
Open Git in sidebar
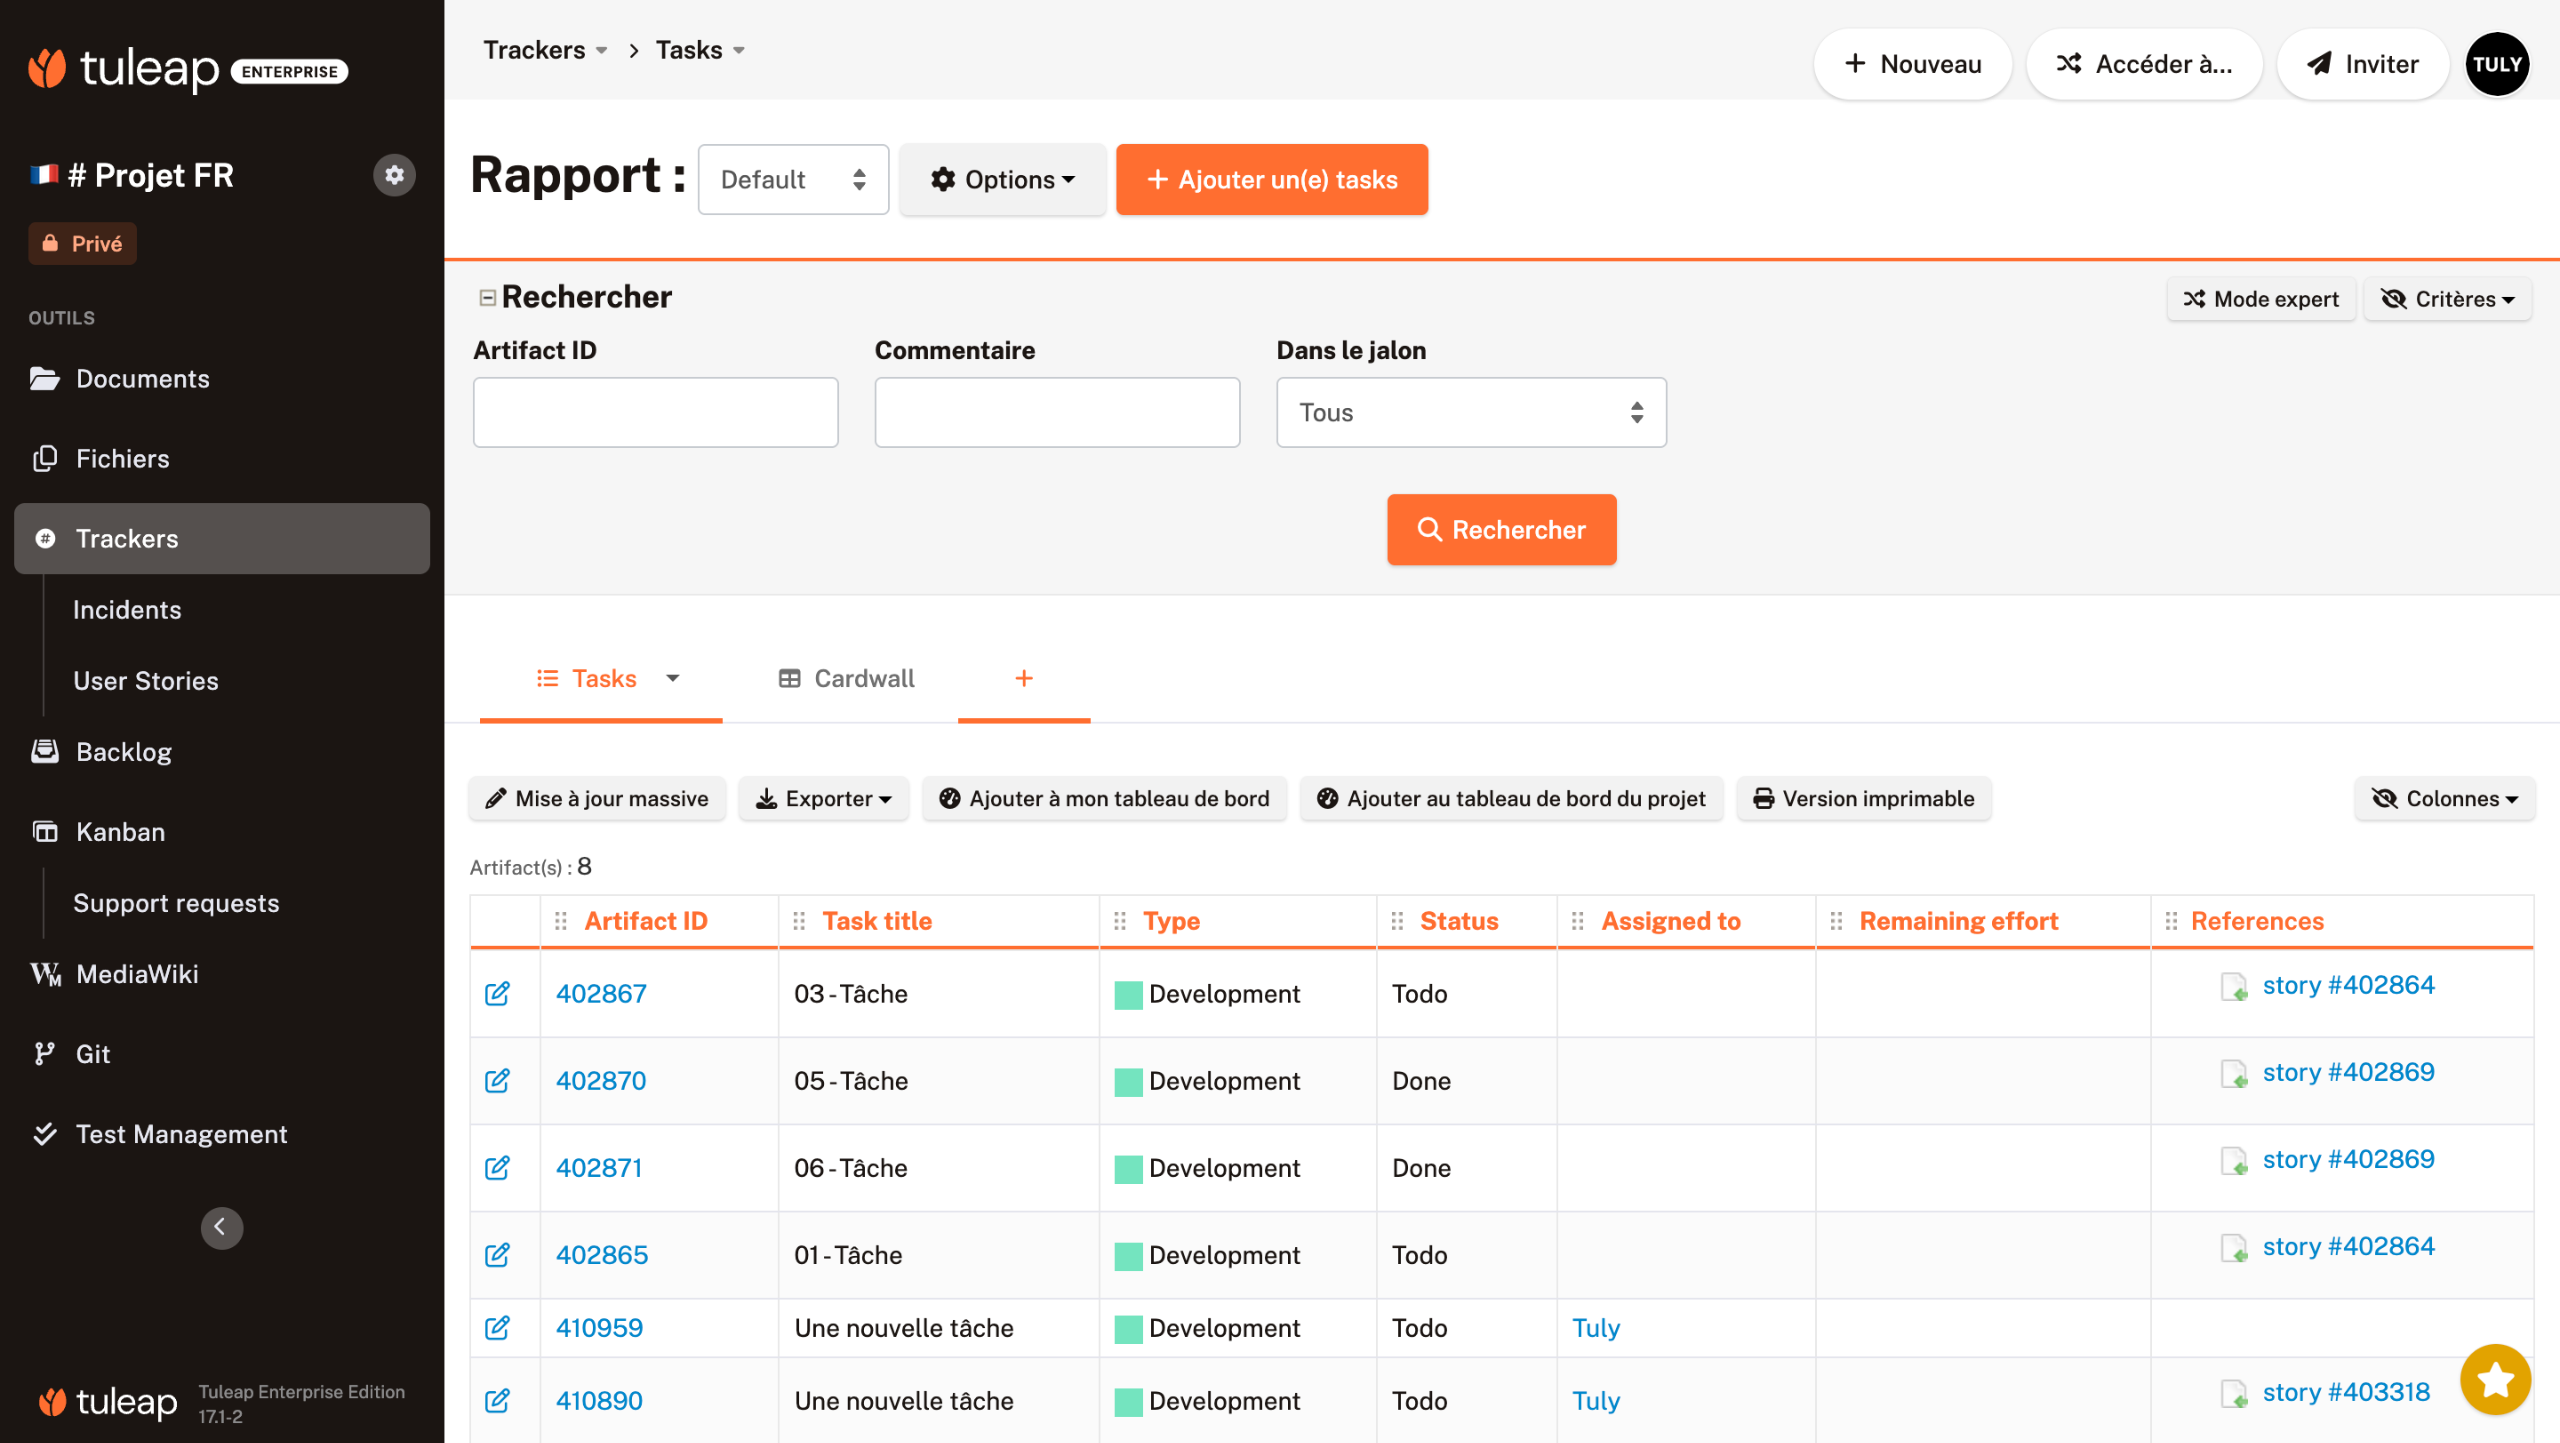(92, 1053)
